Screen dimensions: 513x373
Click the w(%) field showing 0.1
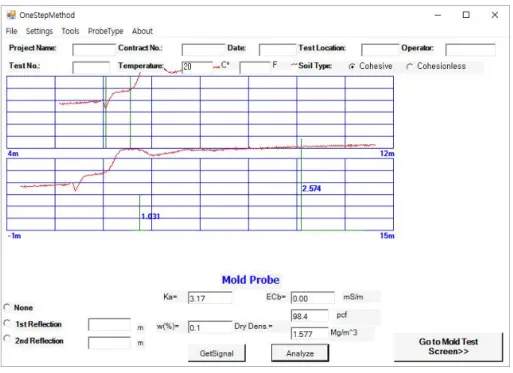coord(210,328)
